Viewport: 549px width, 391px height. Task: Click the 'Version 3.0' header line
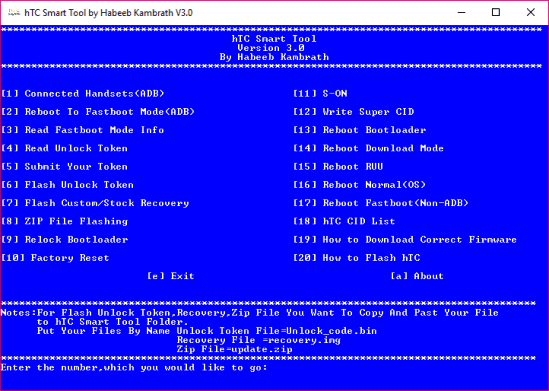tap(271, 48)
